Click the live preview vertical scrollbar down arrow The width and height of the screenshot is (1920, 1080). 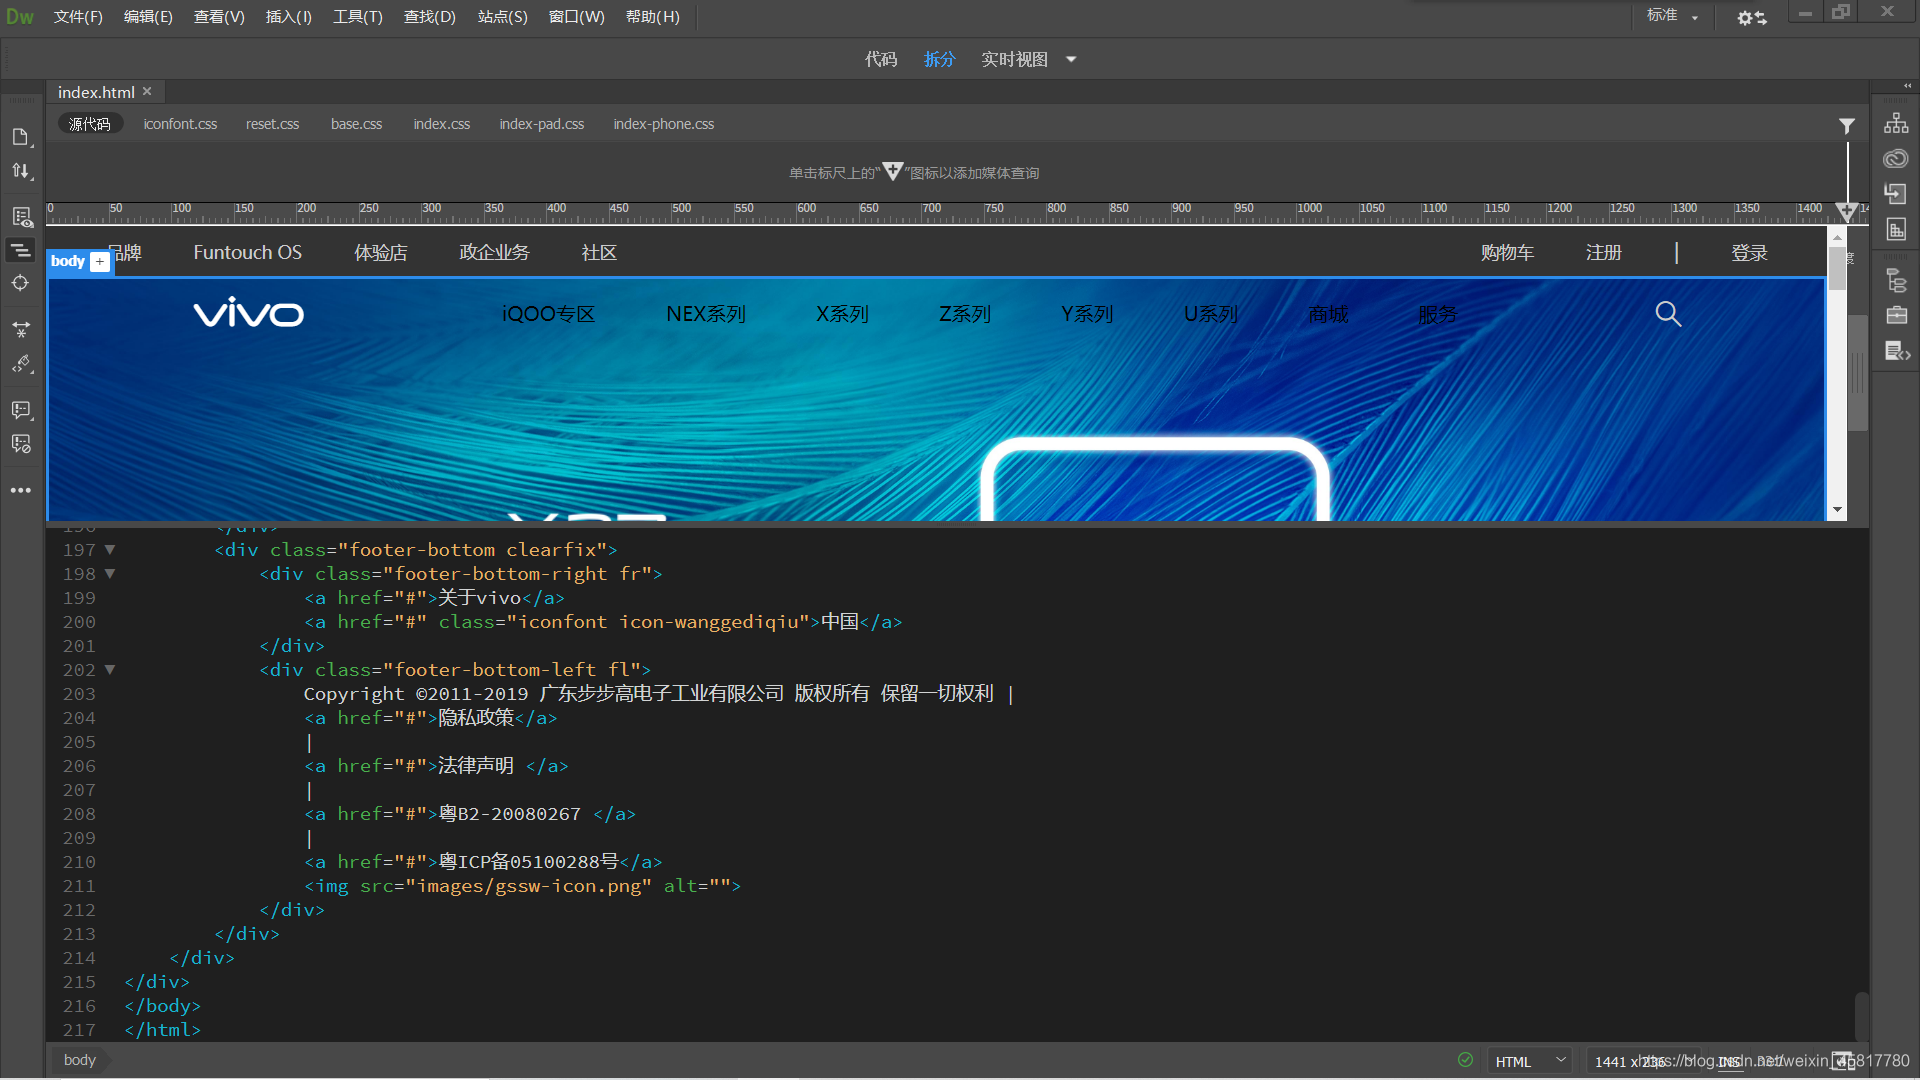coord(1837,510)
